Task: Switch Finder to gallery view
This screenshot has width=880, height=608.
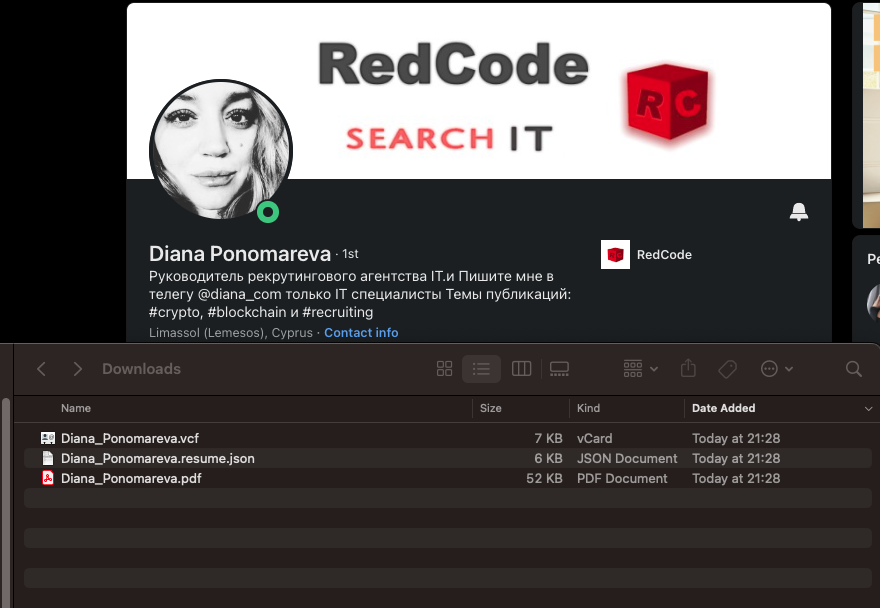Action: [559, 369]
